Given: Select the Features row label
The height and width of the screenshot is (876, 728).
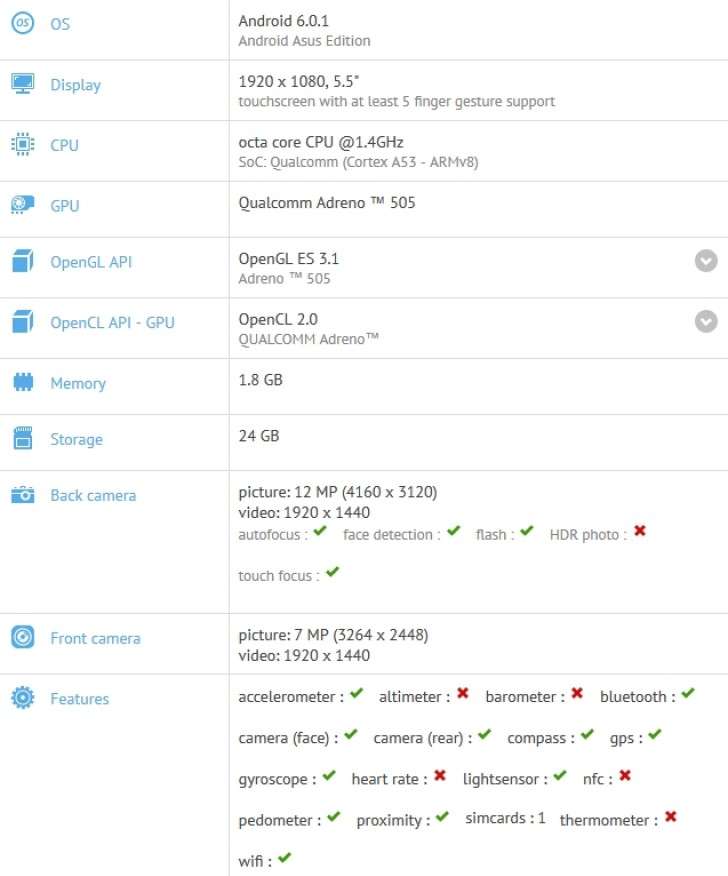Looking at the screenshot, I should point(79,699).
